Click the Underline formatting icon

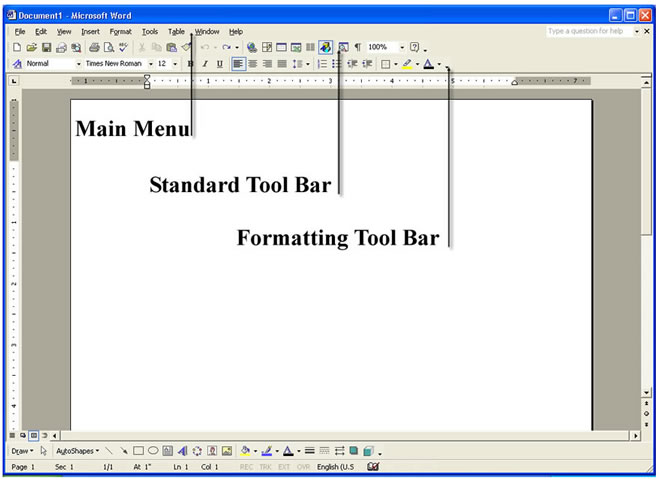(x=220, y=63)
